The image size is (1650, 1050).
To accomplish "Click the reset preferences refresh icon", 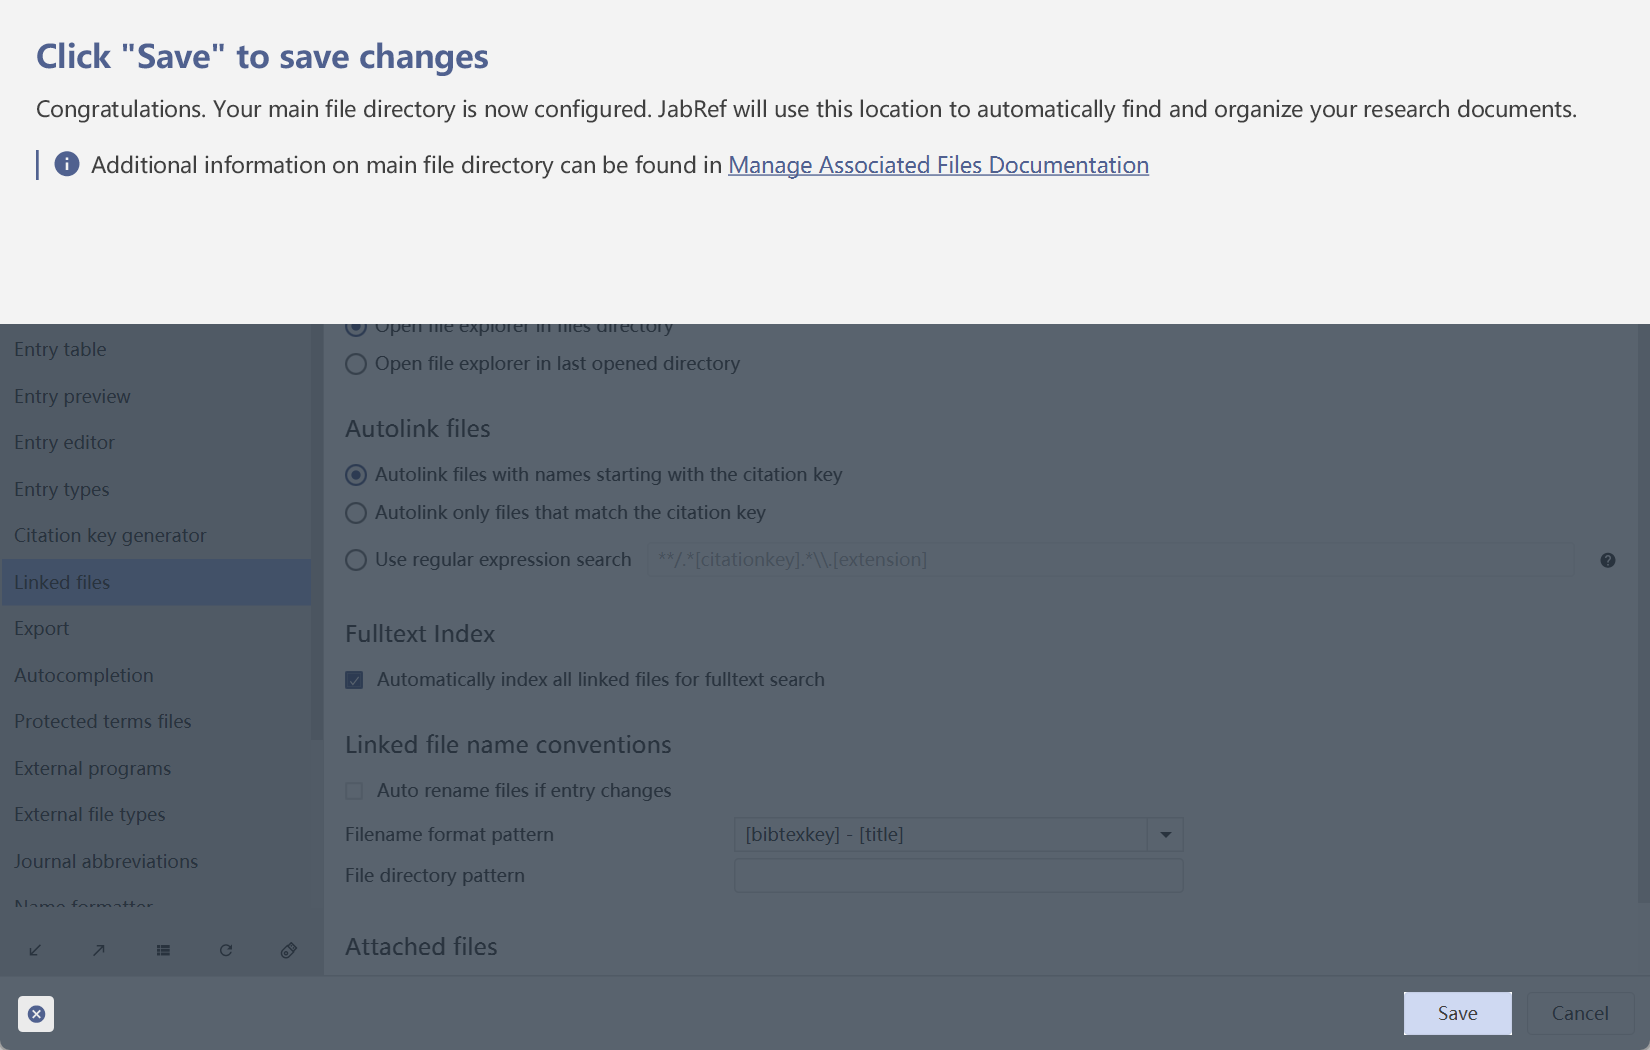I will (226, 950).
